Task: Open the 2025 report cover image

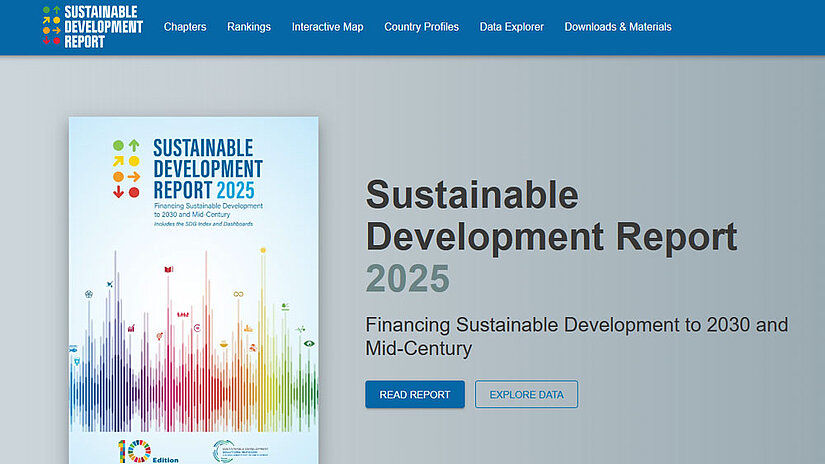Action: pyautogui.click(x=194, y=290)
